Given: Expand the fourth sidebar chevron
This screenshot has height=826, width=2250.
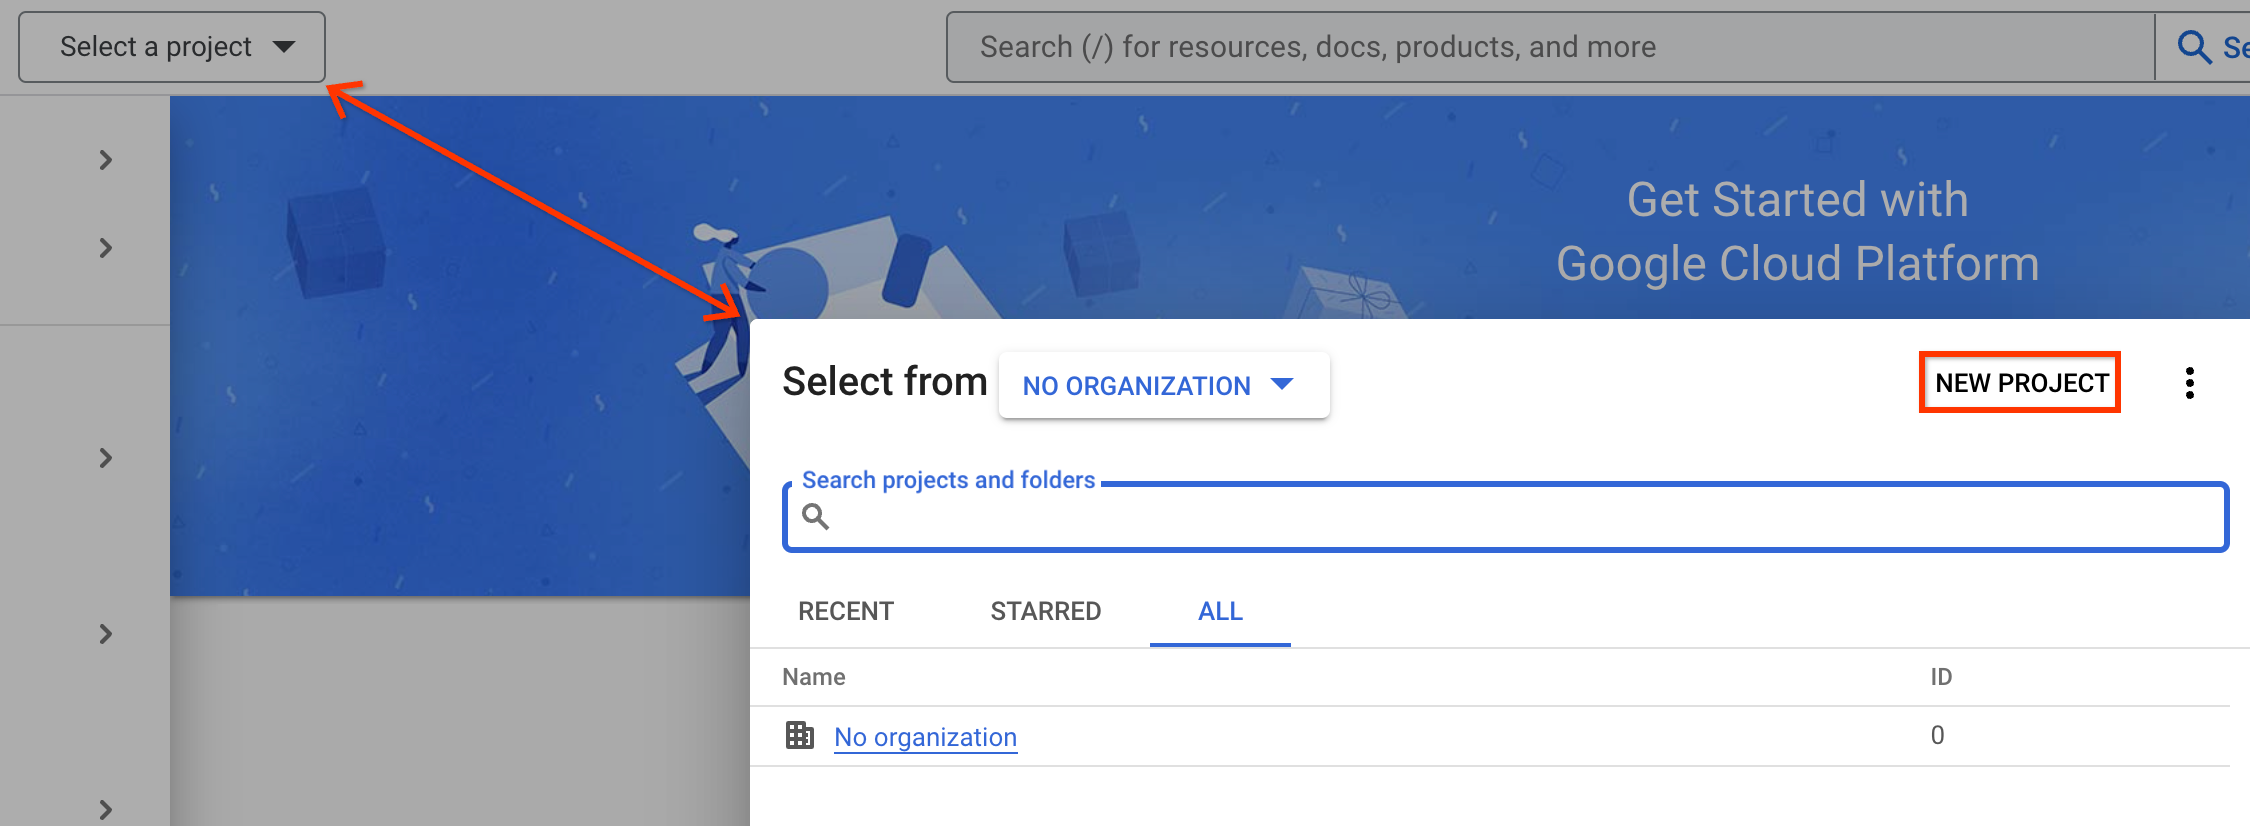Looking at the screenshot, I should click(106, 634).
